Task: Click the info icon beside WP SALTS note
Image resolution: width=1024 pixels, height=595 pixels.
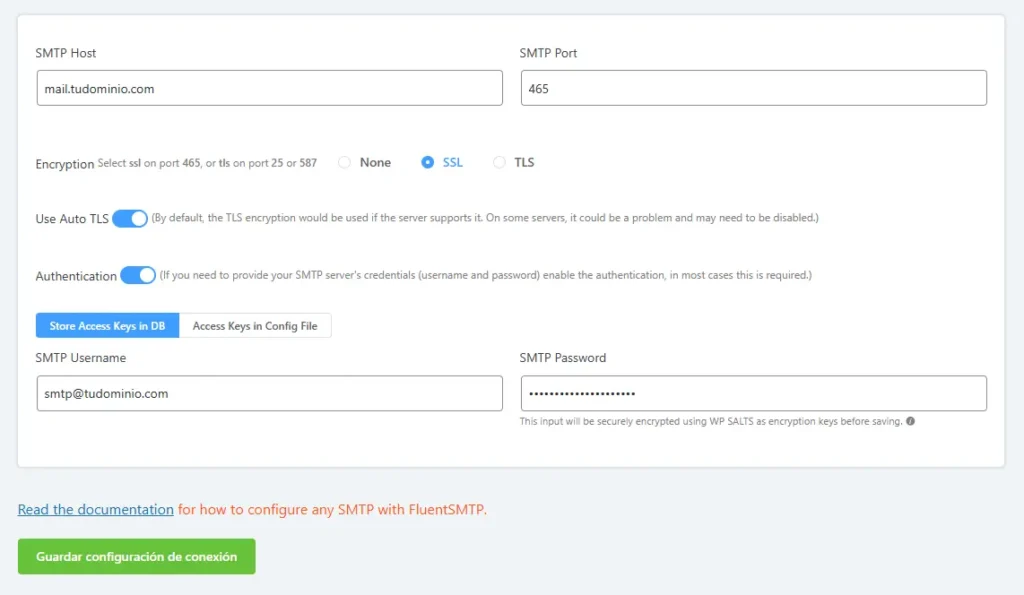Action: click(x=910, y=421)
